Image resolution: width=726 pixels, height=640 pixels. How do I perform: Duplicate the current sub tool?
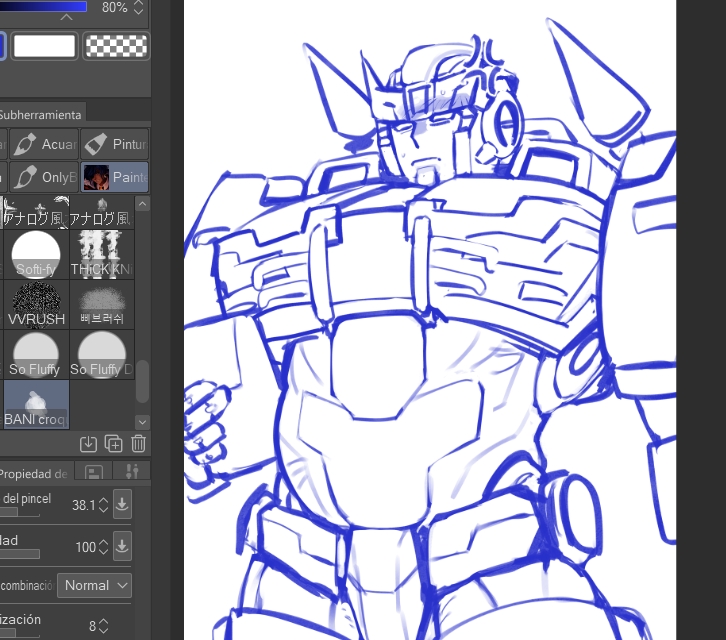[x=113, y=443]
